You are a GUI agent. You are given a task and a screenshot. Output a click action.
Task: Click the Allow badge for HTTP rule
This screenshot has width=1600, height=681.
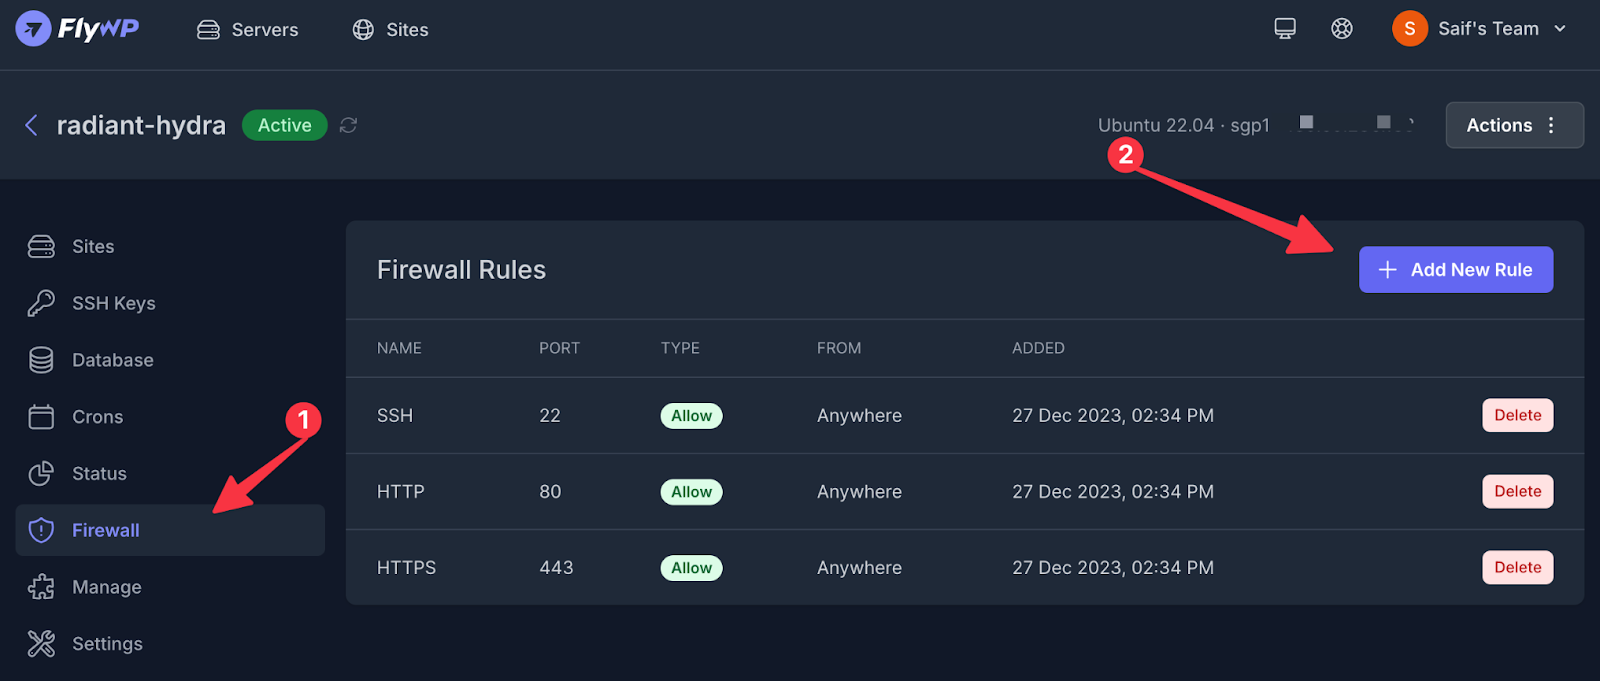click(691, 492)
